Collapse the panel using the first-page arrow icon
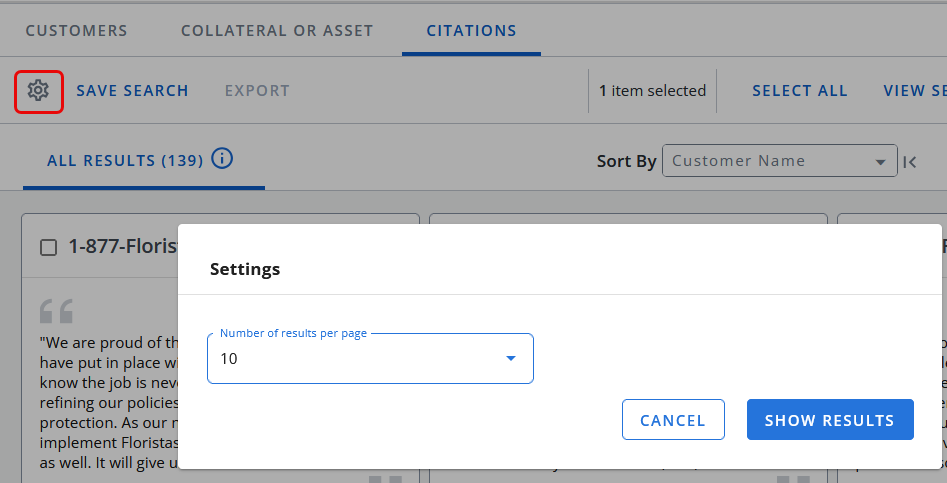 pyautogui.click(x=910, y=162)
